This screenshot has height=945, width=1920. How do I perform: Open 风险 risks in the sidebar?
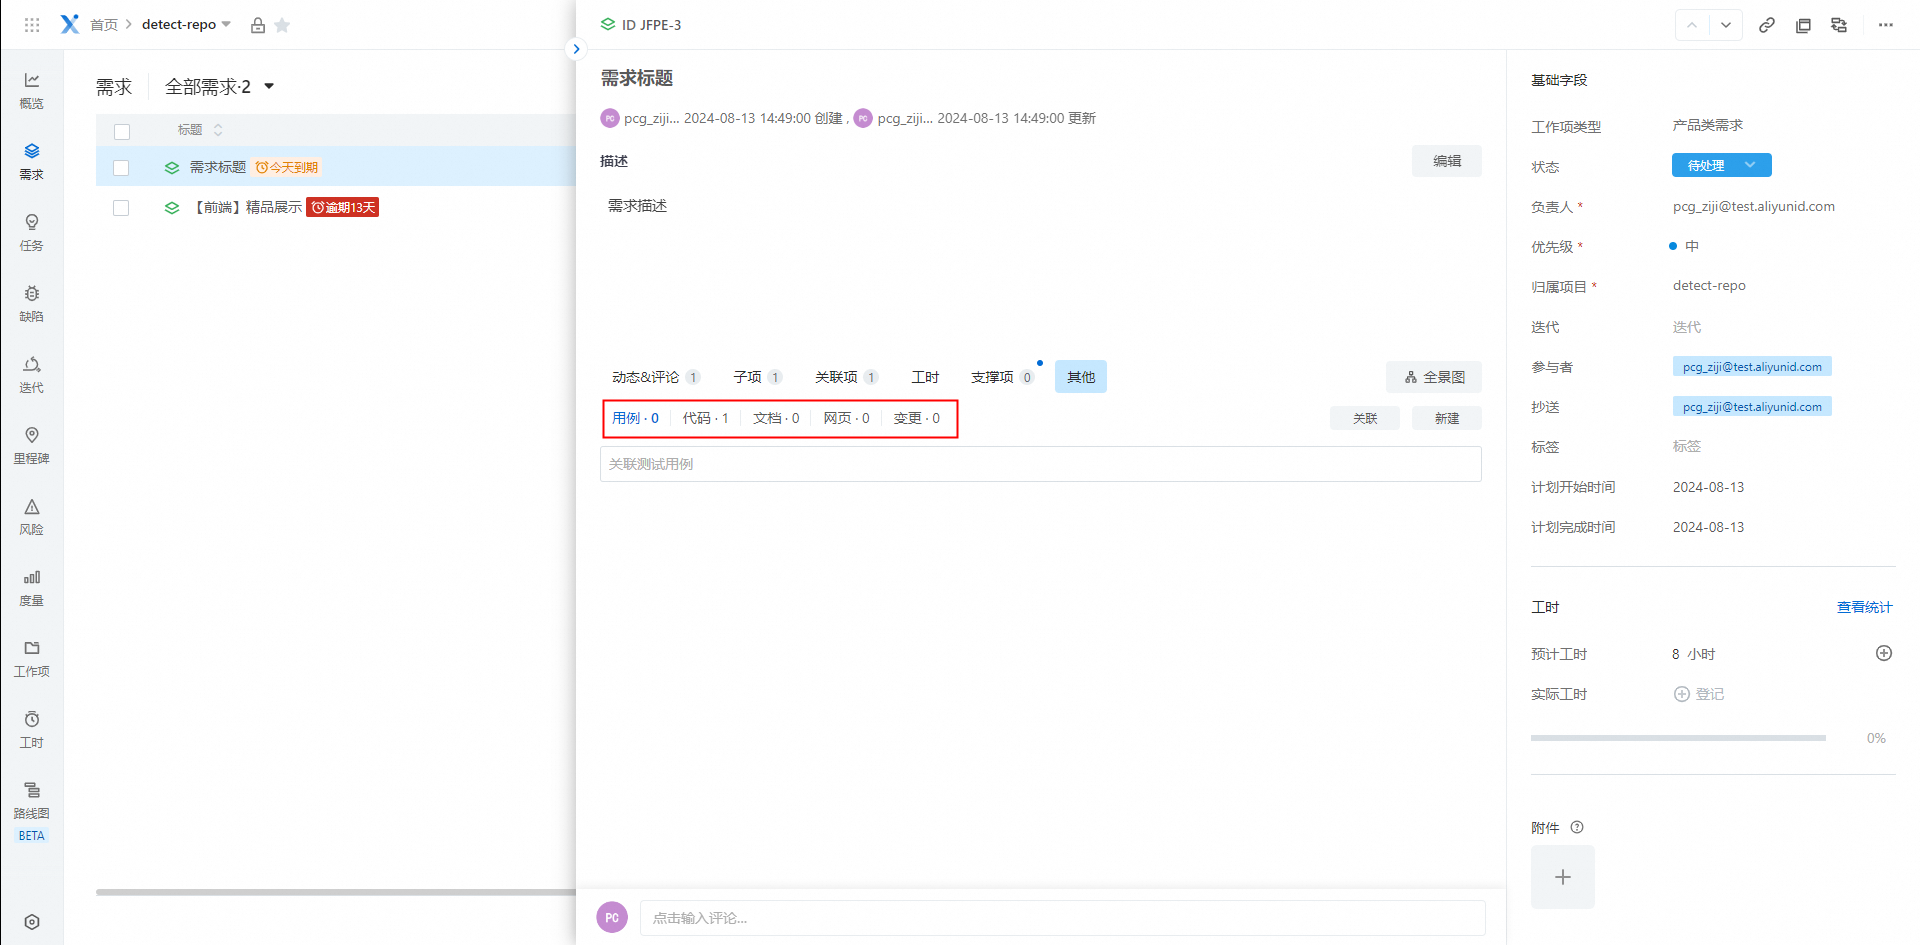[32, 516]
